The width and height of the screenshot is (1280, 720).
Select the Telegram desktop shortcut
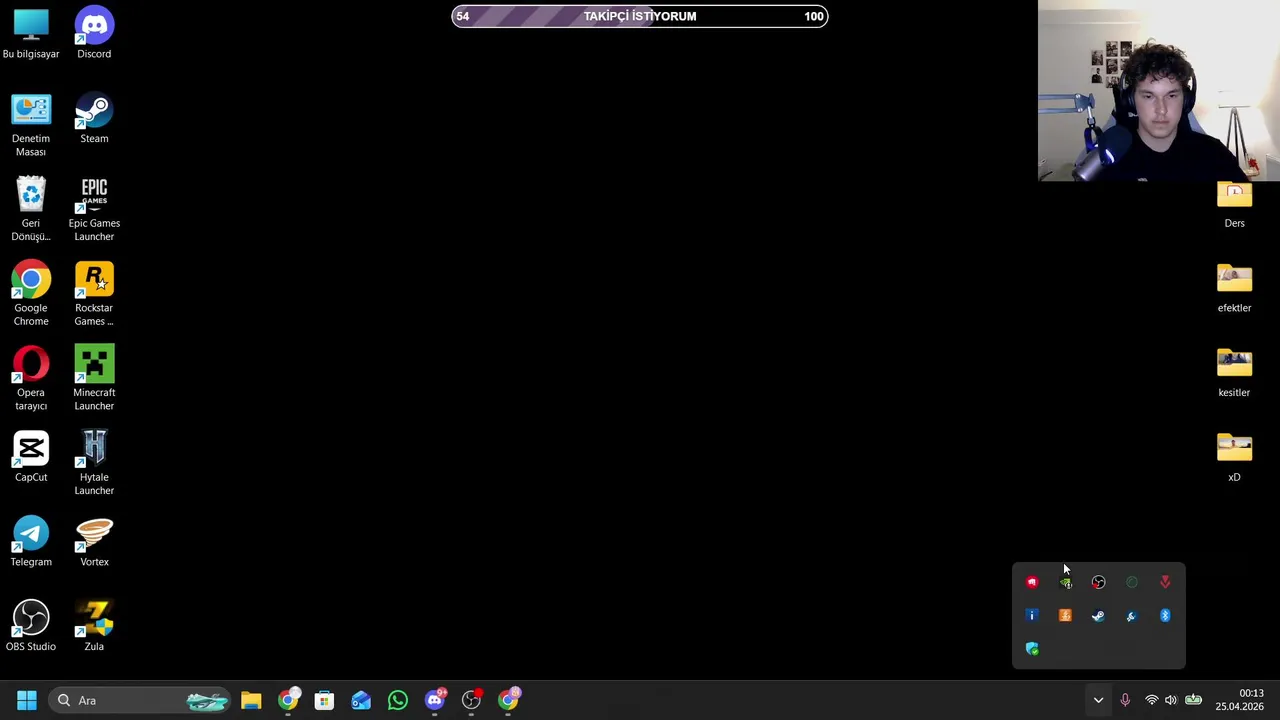[31, 542]
